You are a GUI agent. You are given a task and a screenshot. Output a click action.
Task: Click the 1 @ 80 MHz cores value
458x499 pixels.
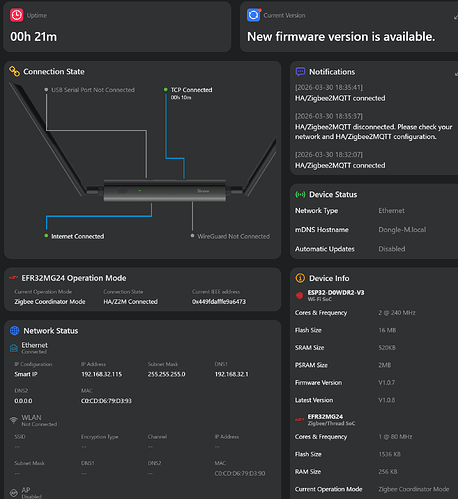395,436
